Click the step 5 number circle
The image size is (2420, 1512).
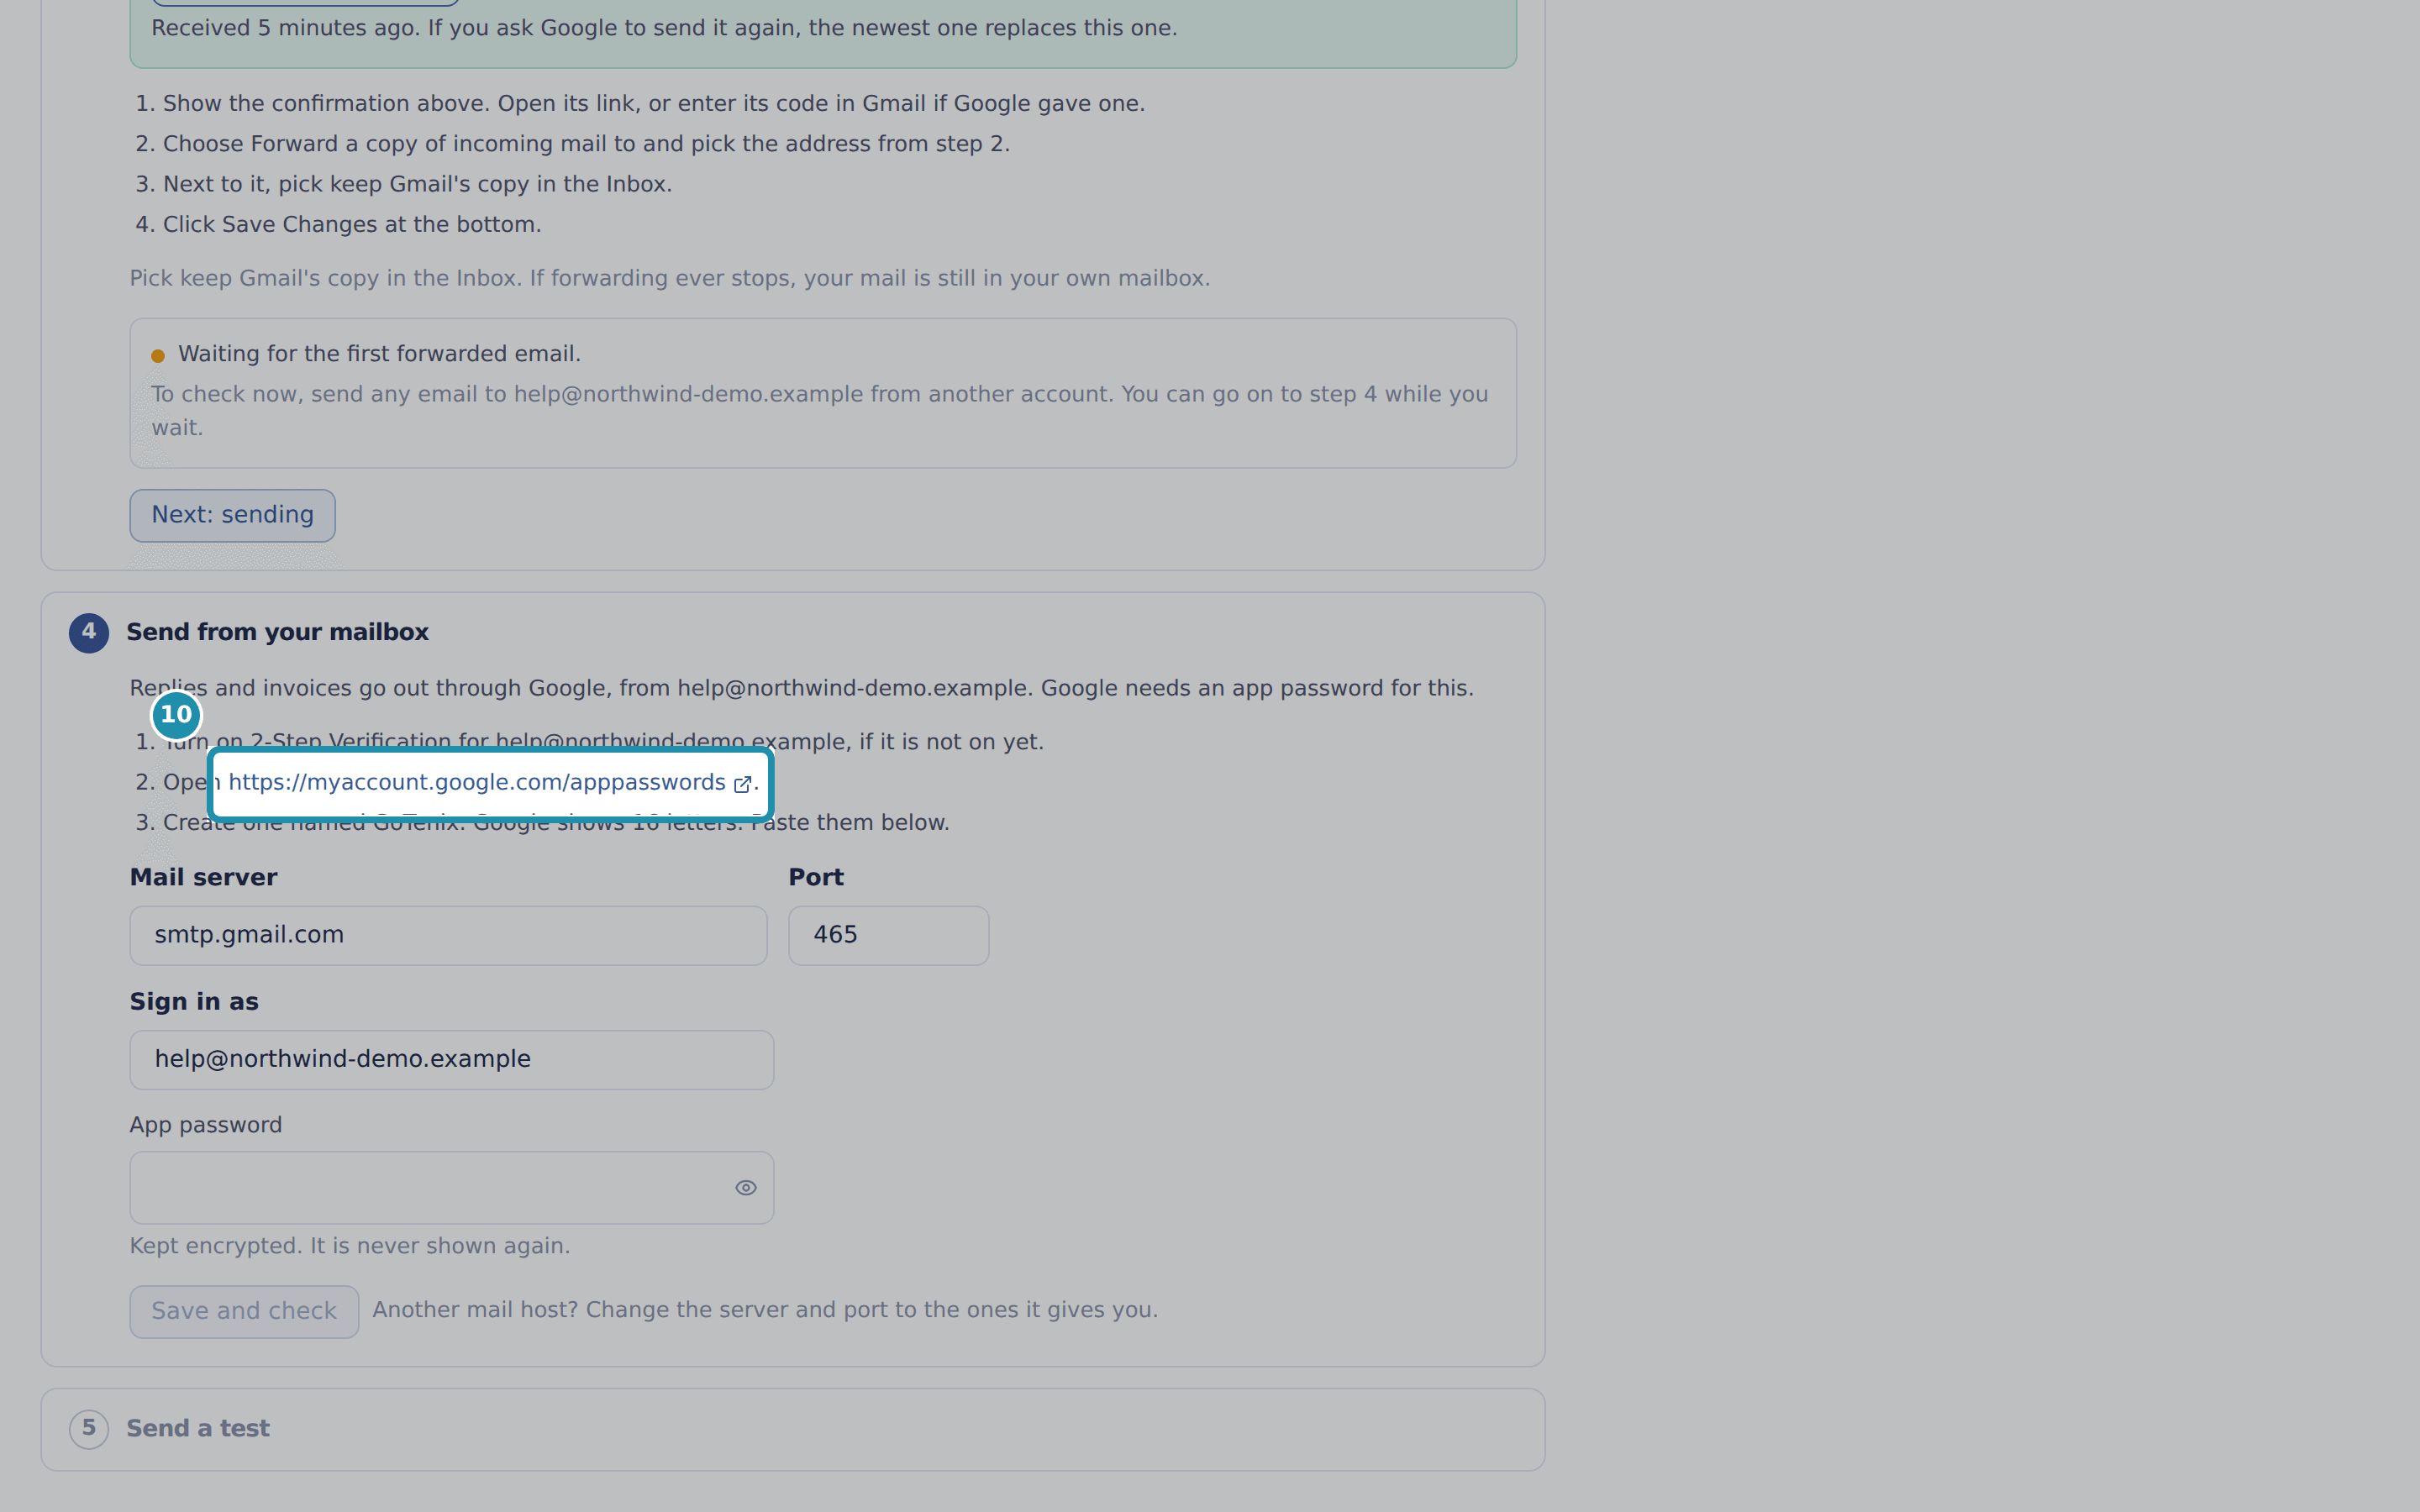click(88, 1428)
